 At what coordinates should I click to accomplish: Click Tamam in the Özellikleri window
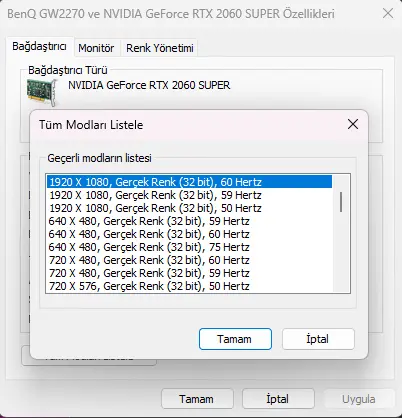click(x=197, y=399)
